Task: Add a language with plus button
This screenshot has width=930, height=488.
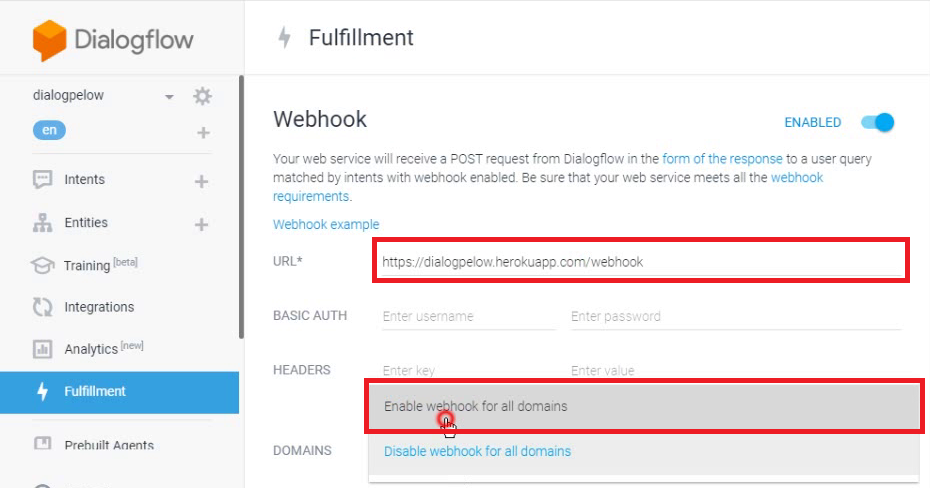Action: tap(203, 132)
